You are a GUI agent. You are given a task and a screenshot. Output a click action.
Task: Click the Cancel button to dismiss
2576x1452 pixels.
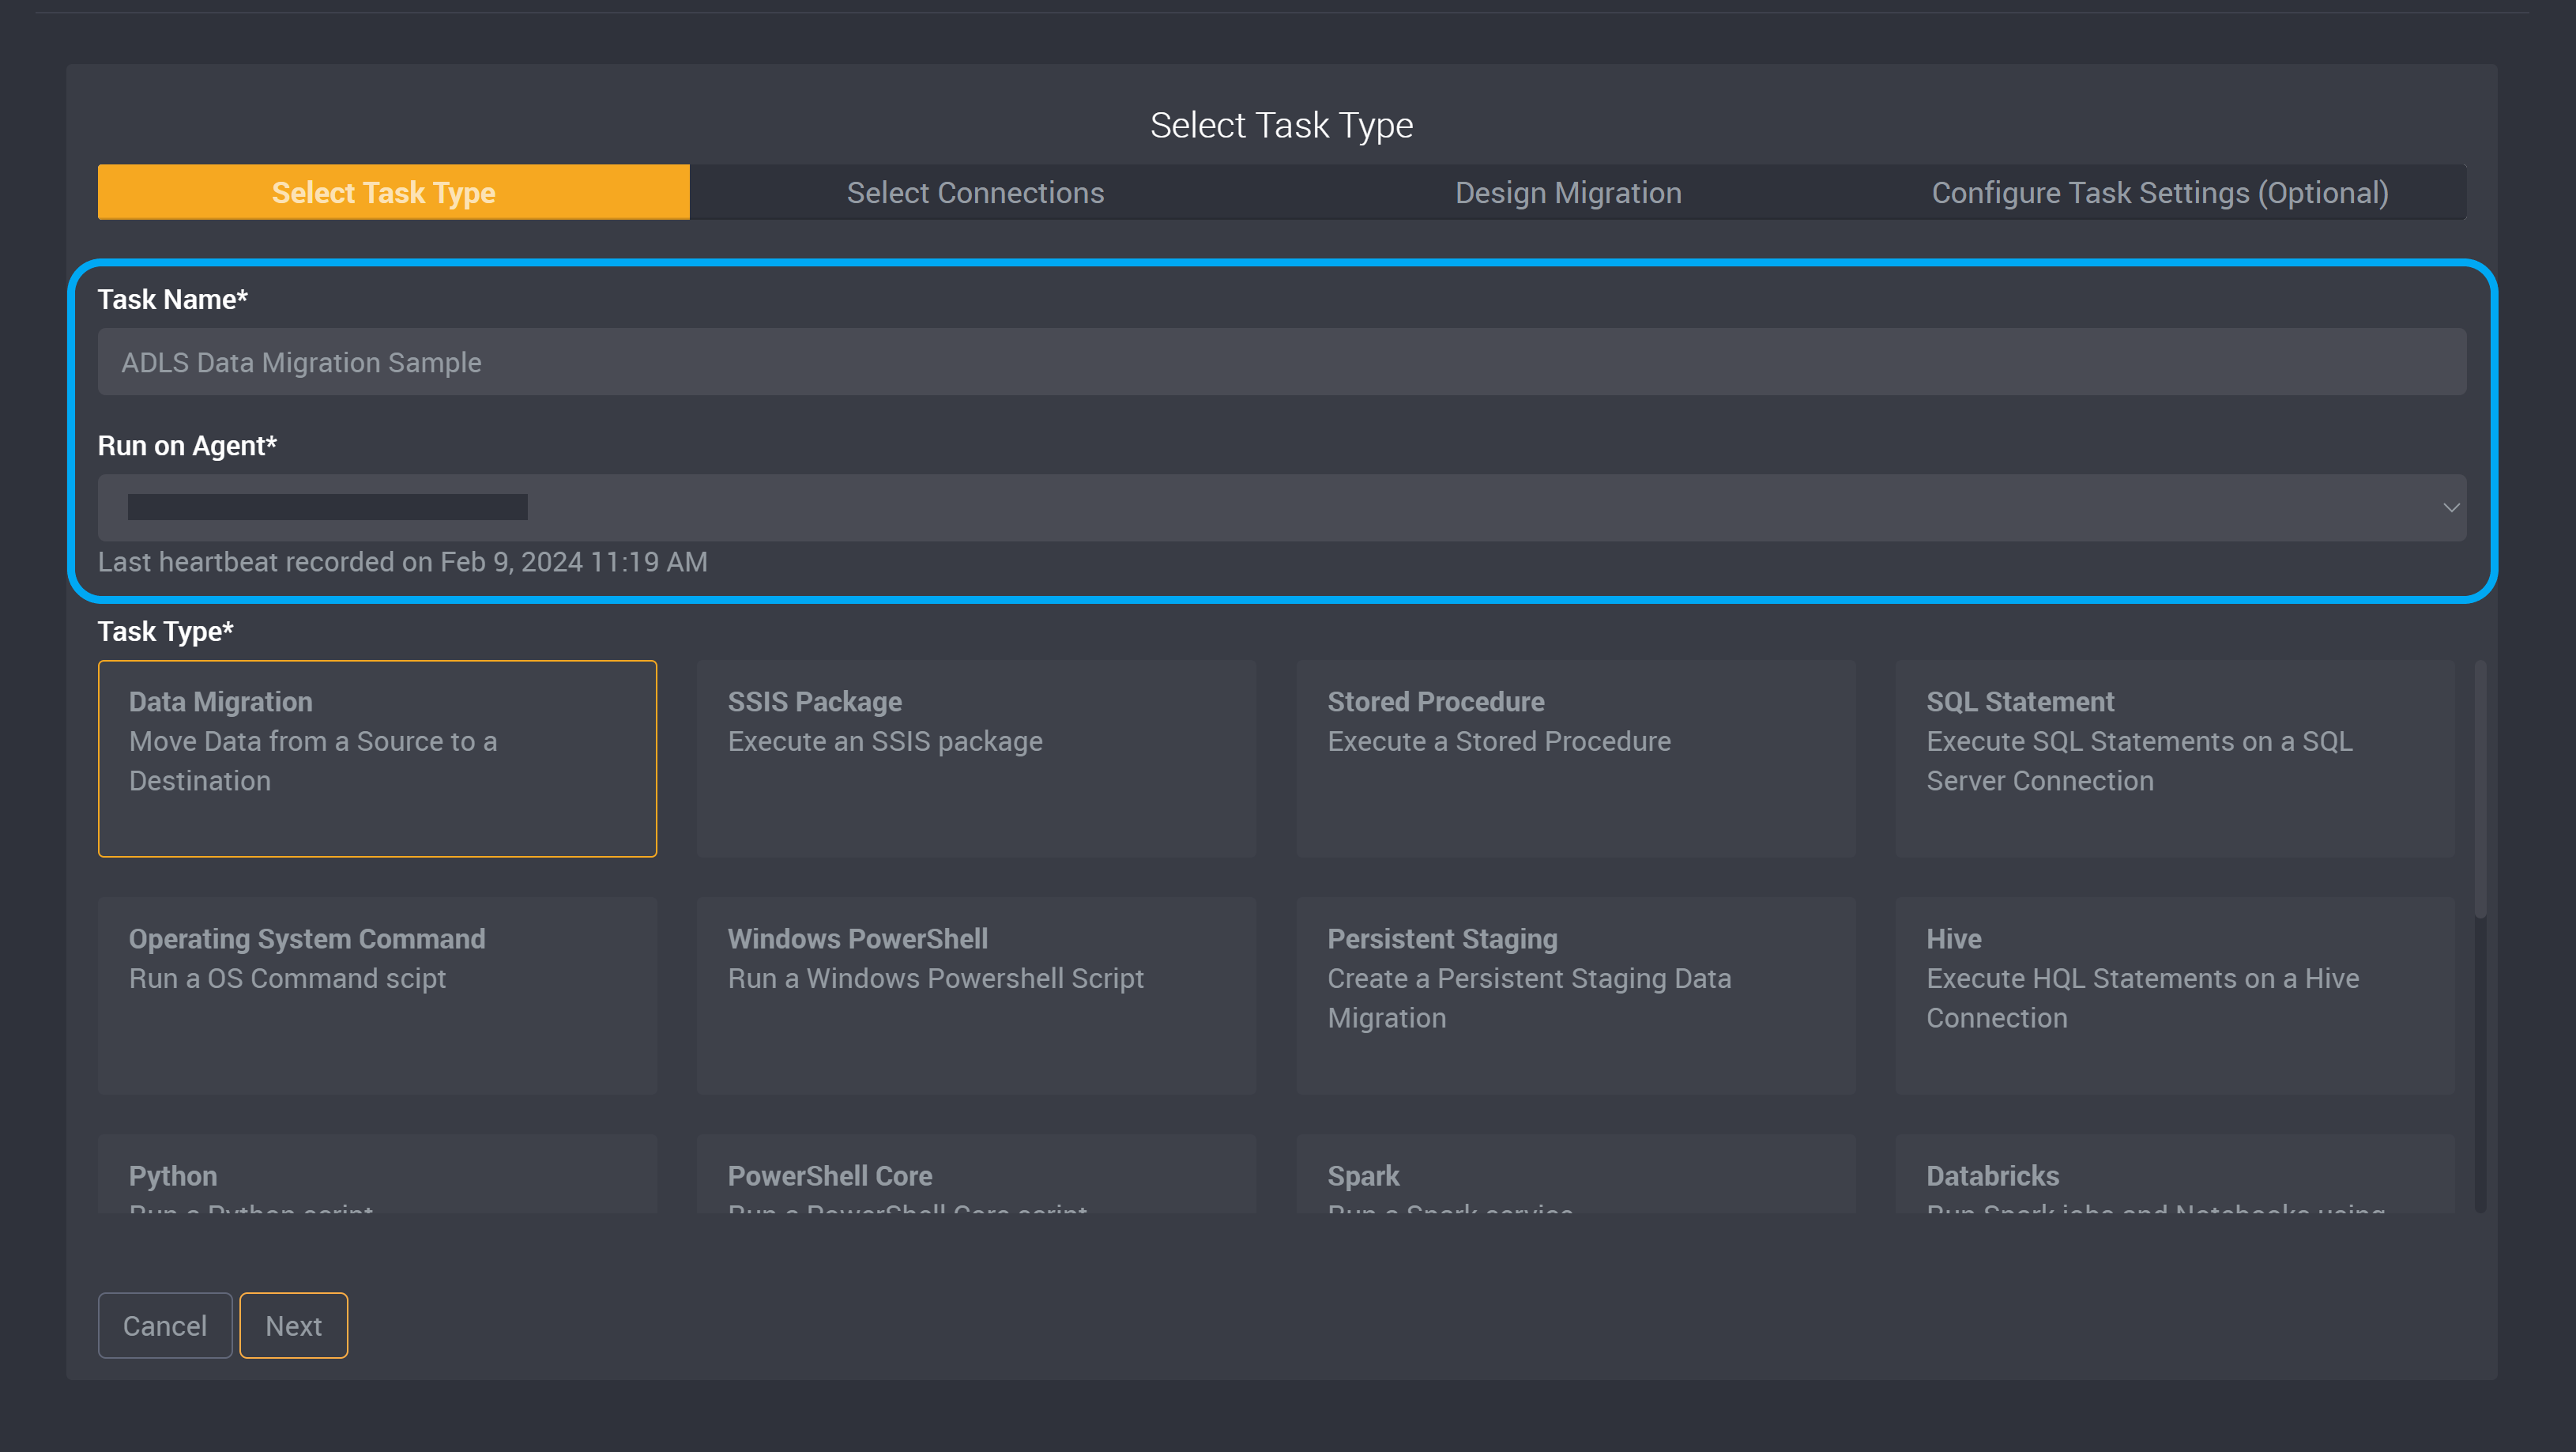pyautogui.click(x=163, y=1325)
